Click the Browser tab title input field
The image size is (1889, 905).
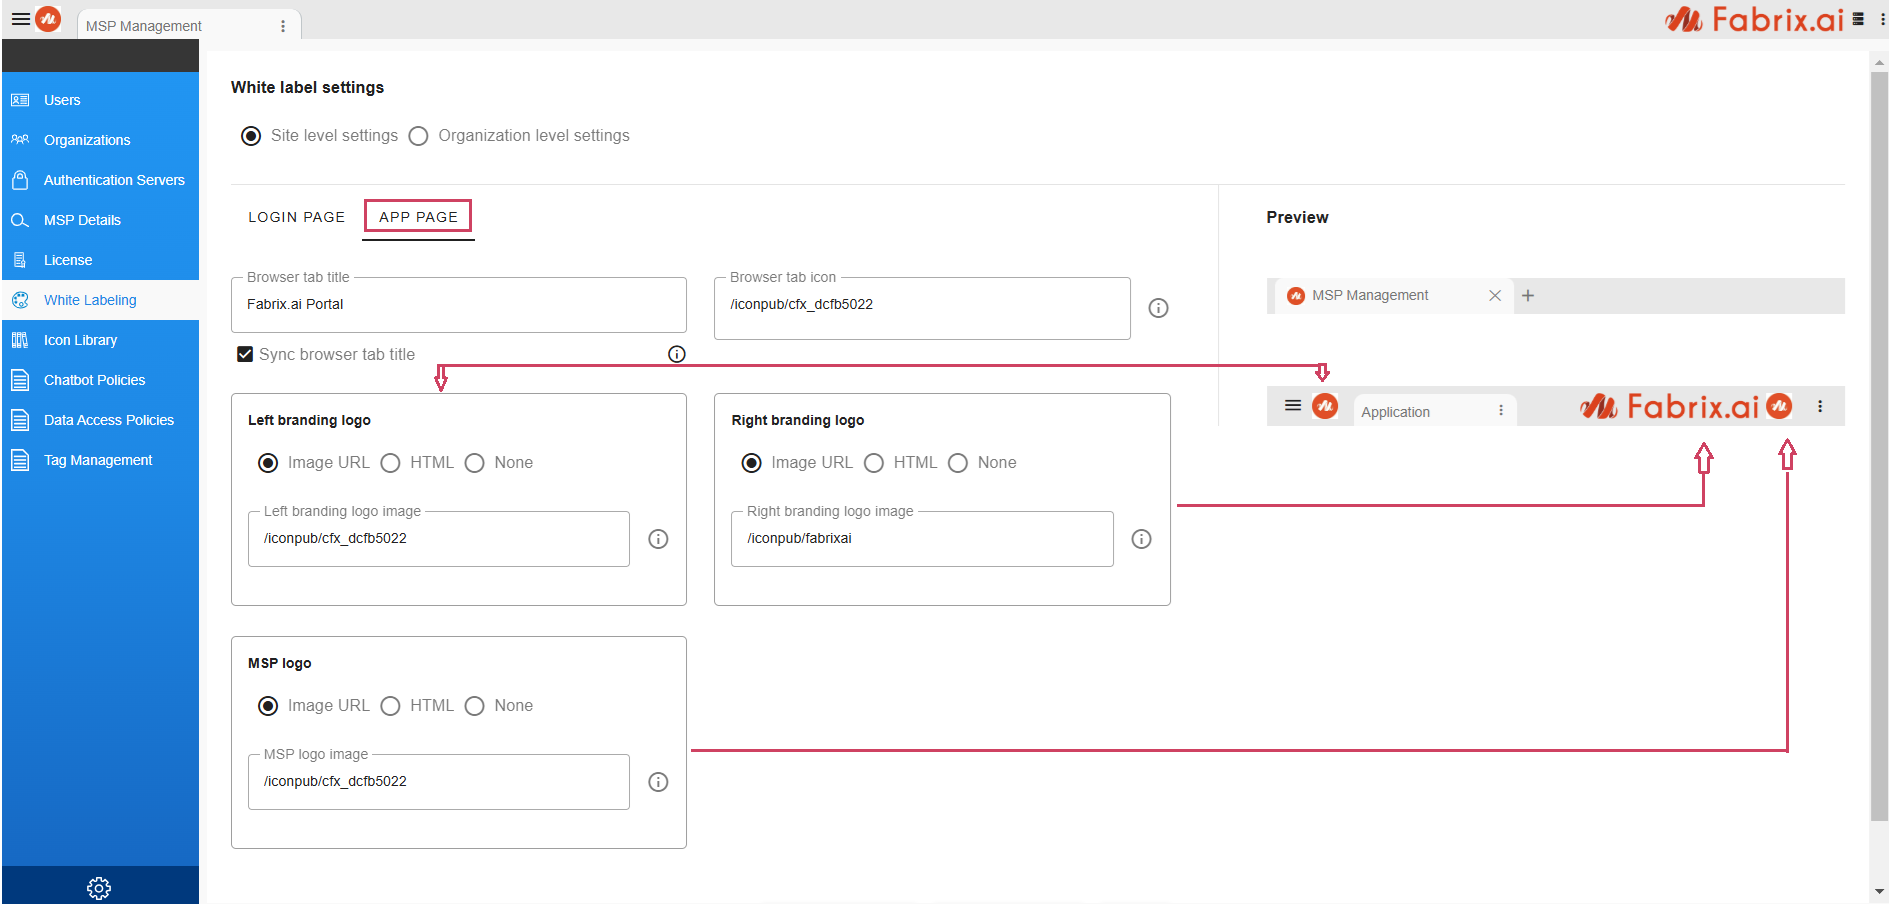[x=458, y=305]
